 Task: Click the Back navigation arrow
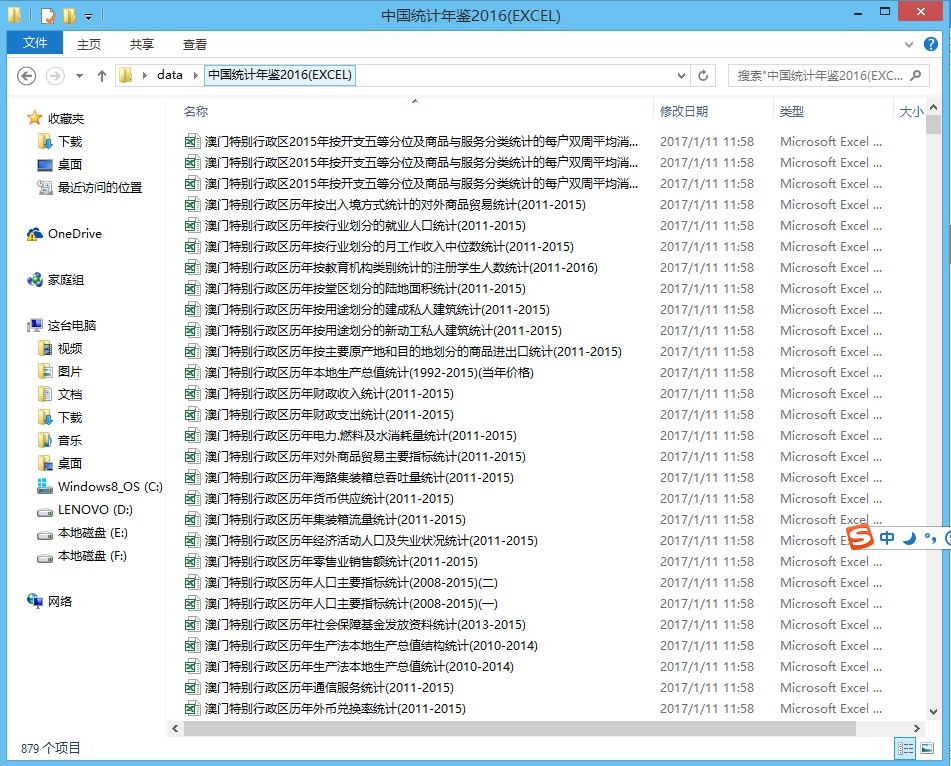[26, 76]
